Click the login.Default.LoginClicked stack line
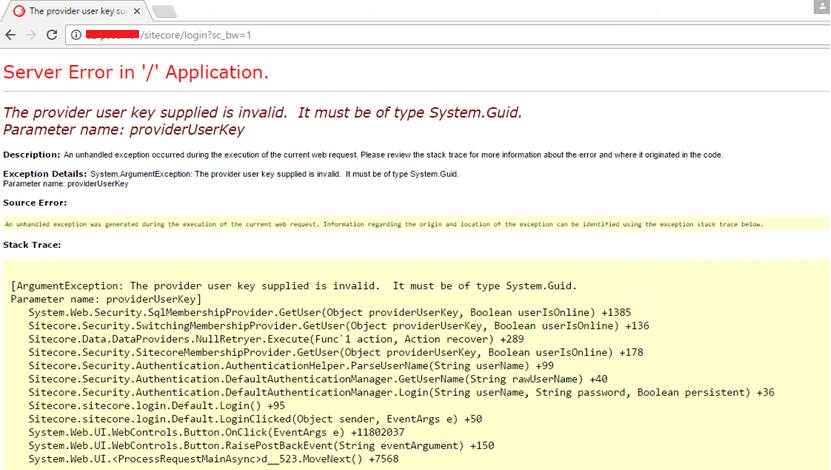Image resolution: width=831 pixels, height=470 pixels. click(x=255, y=419)
